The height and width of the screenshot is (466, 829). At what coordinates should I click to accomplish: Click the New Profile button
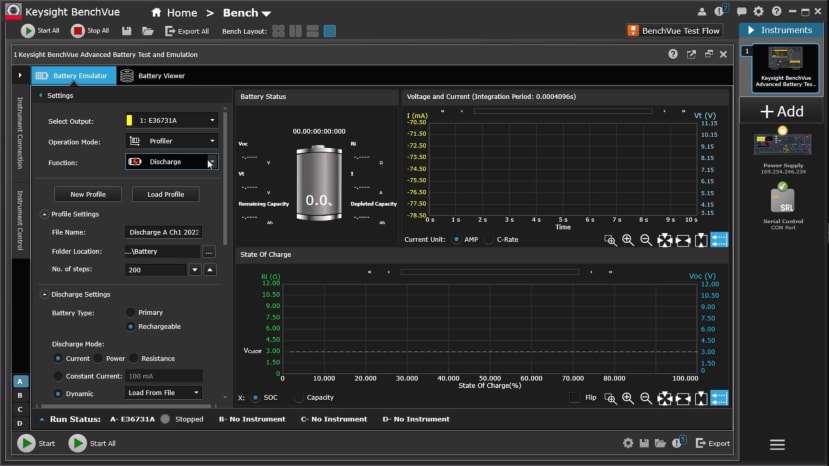point(88,194)
